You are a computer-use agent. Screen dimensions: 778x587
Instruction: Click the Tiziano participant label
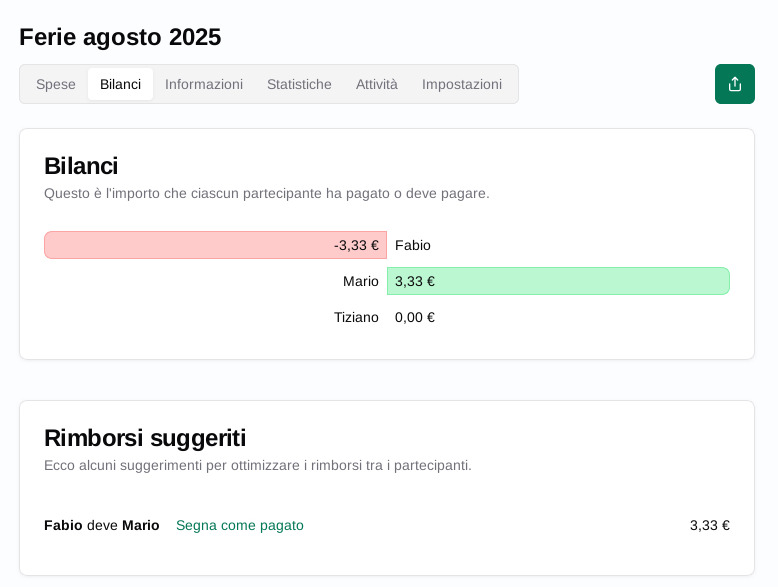point(356,317)
